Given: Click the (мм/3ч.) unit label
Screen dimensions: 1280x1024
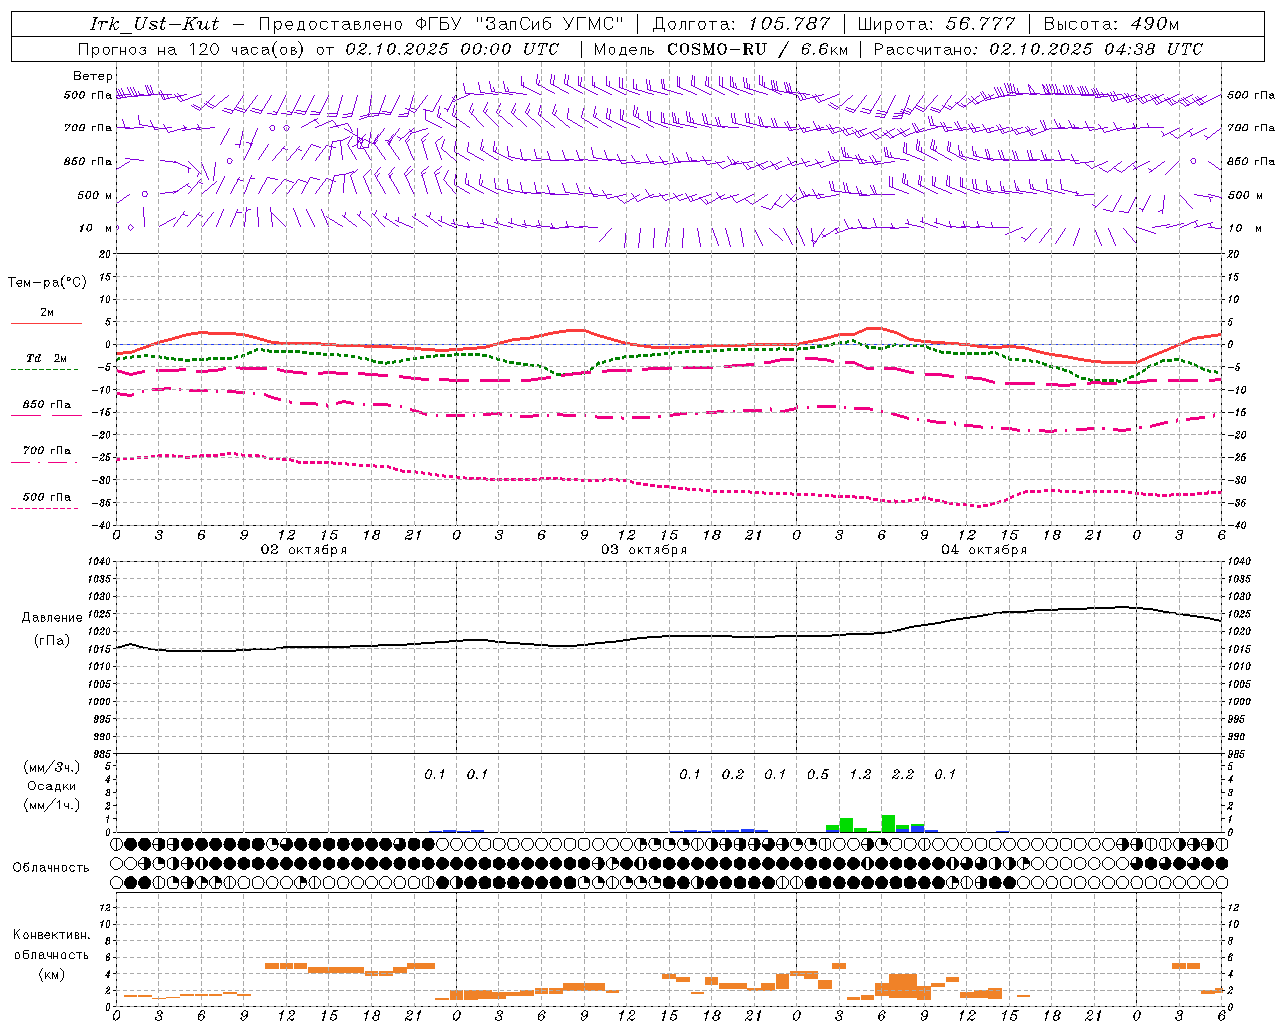Looking at the screenshot, I should 52,767.
